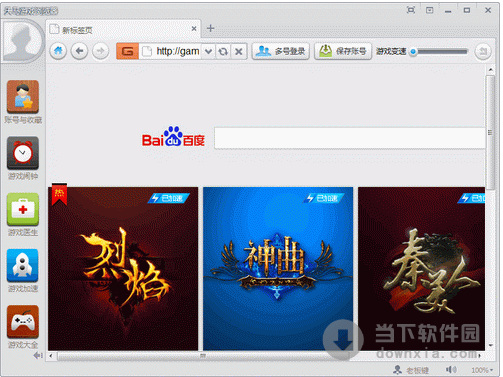503x377 pixels.
Task: Collapse the left sidebar arrow
Action: 38,356
